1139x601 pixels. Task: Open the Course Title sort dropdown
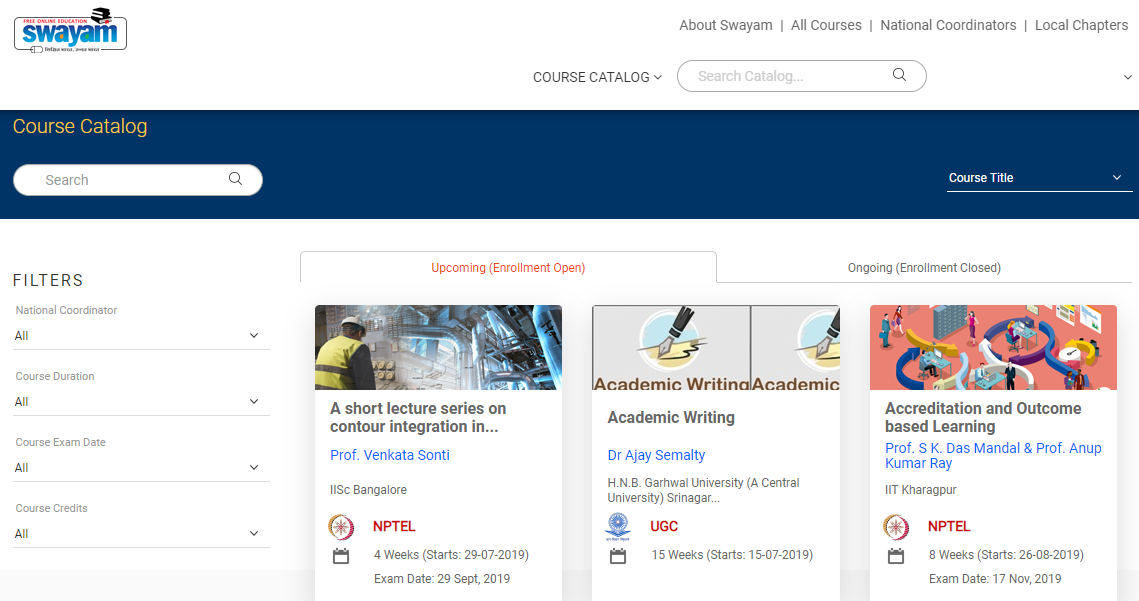coord(1037,178)
